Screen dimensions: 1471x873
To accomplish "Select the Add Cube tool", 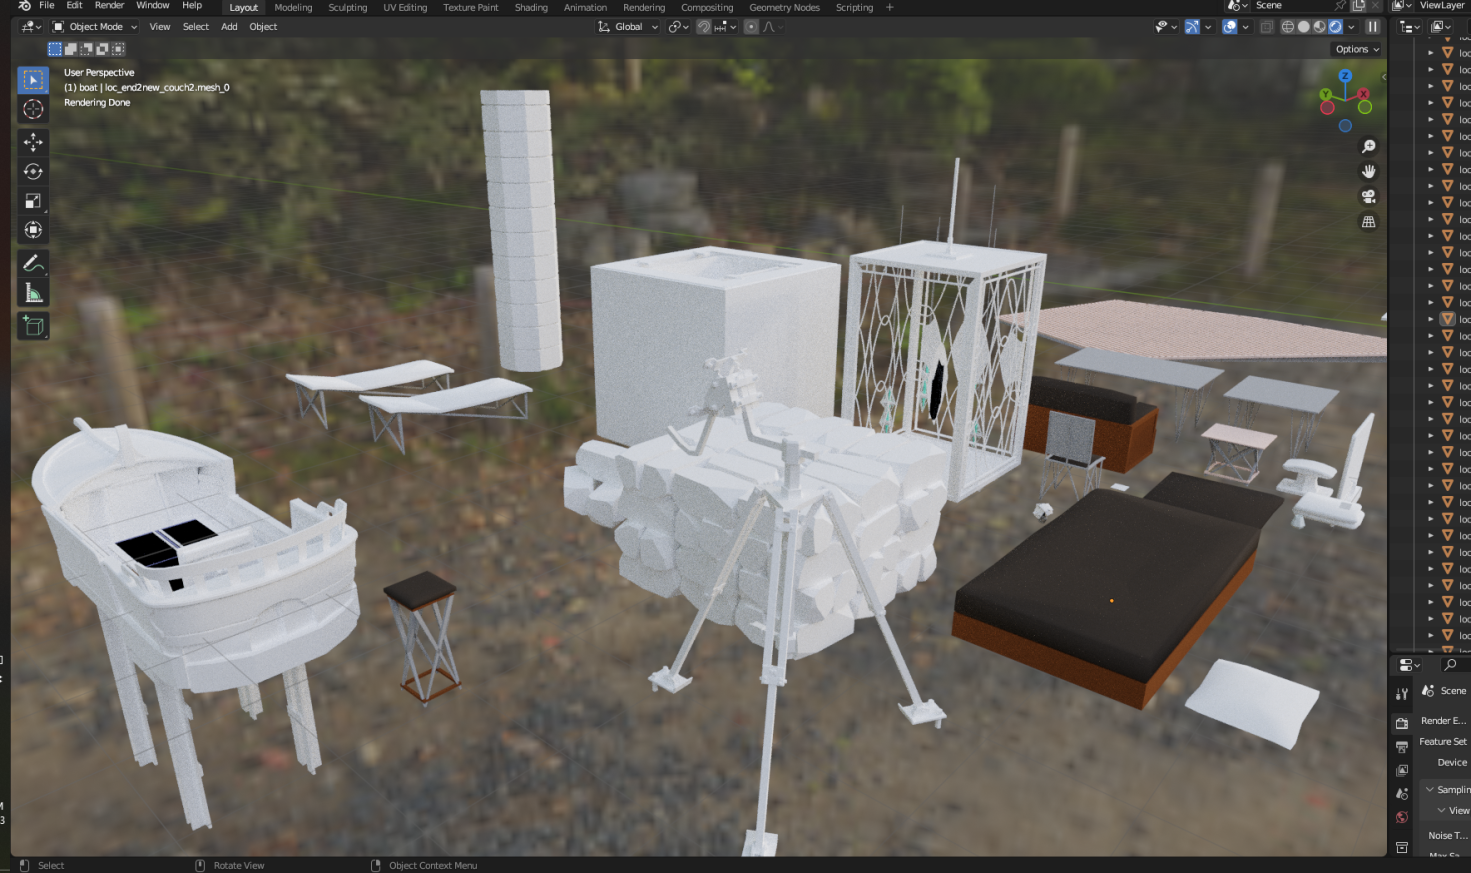I will point(33,326).
